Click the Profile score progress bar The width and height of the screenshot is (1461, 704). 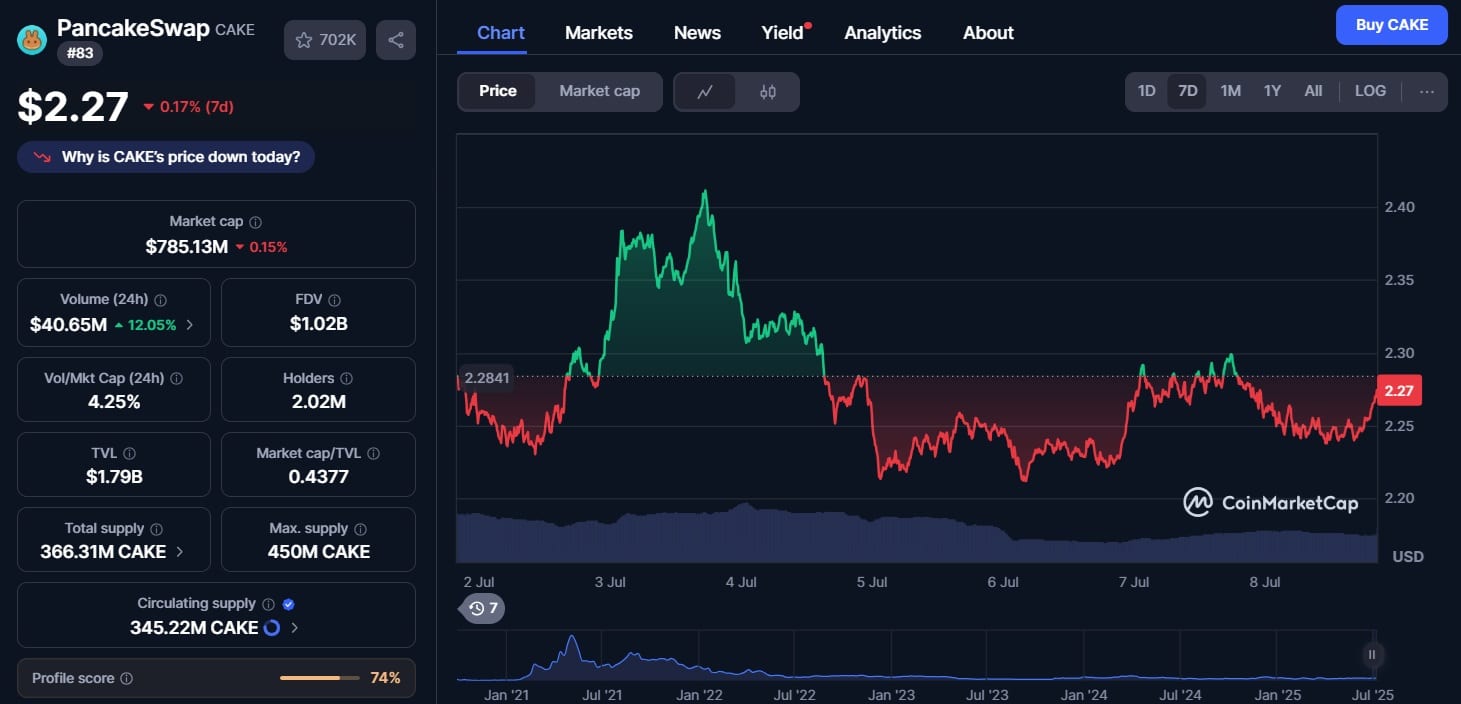click(319, 678)
